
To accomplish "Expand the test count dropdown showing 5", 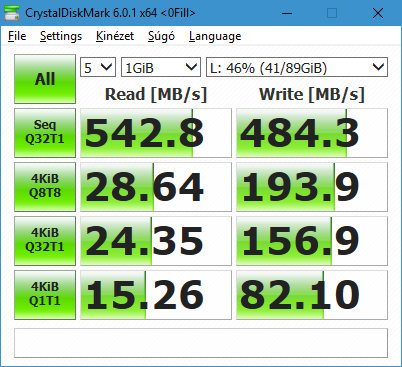I will (x=98, y=67).
